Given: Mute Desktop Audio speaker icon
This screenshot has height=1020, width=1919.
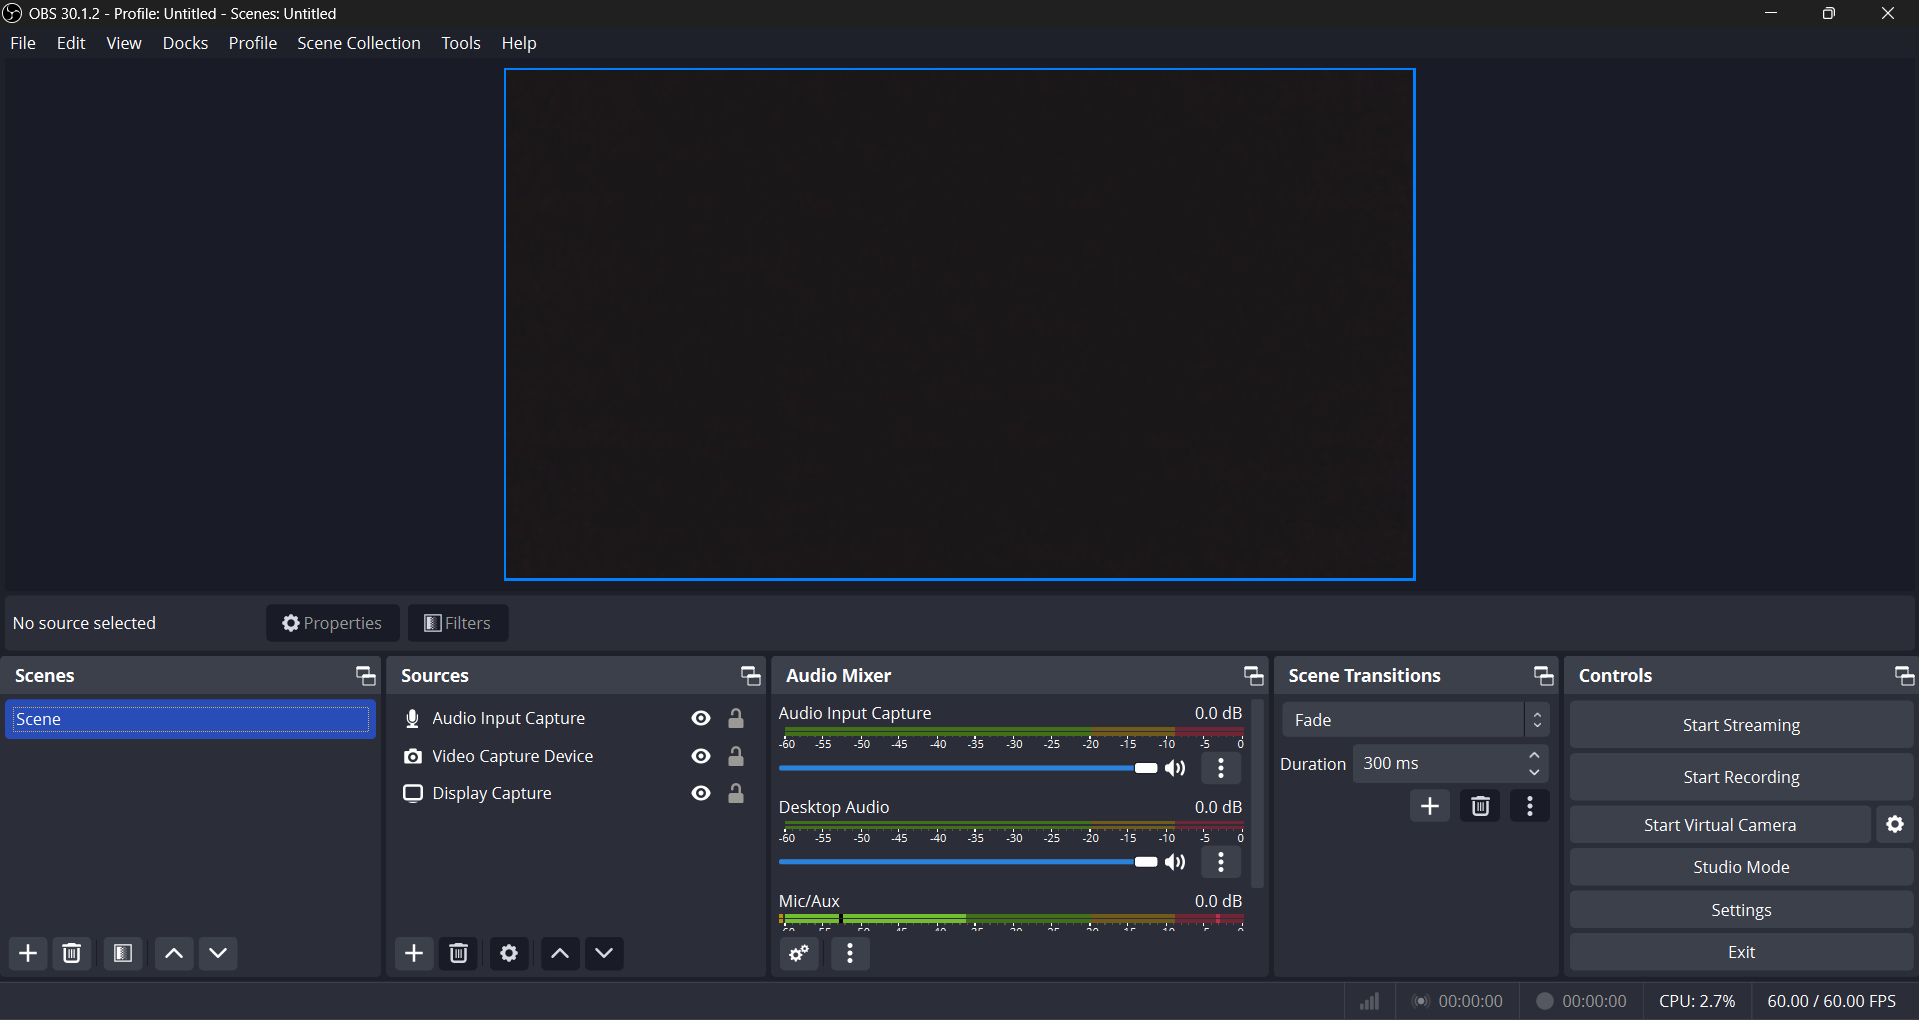Looking at the screenshot, I should point(1176,862).
